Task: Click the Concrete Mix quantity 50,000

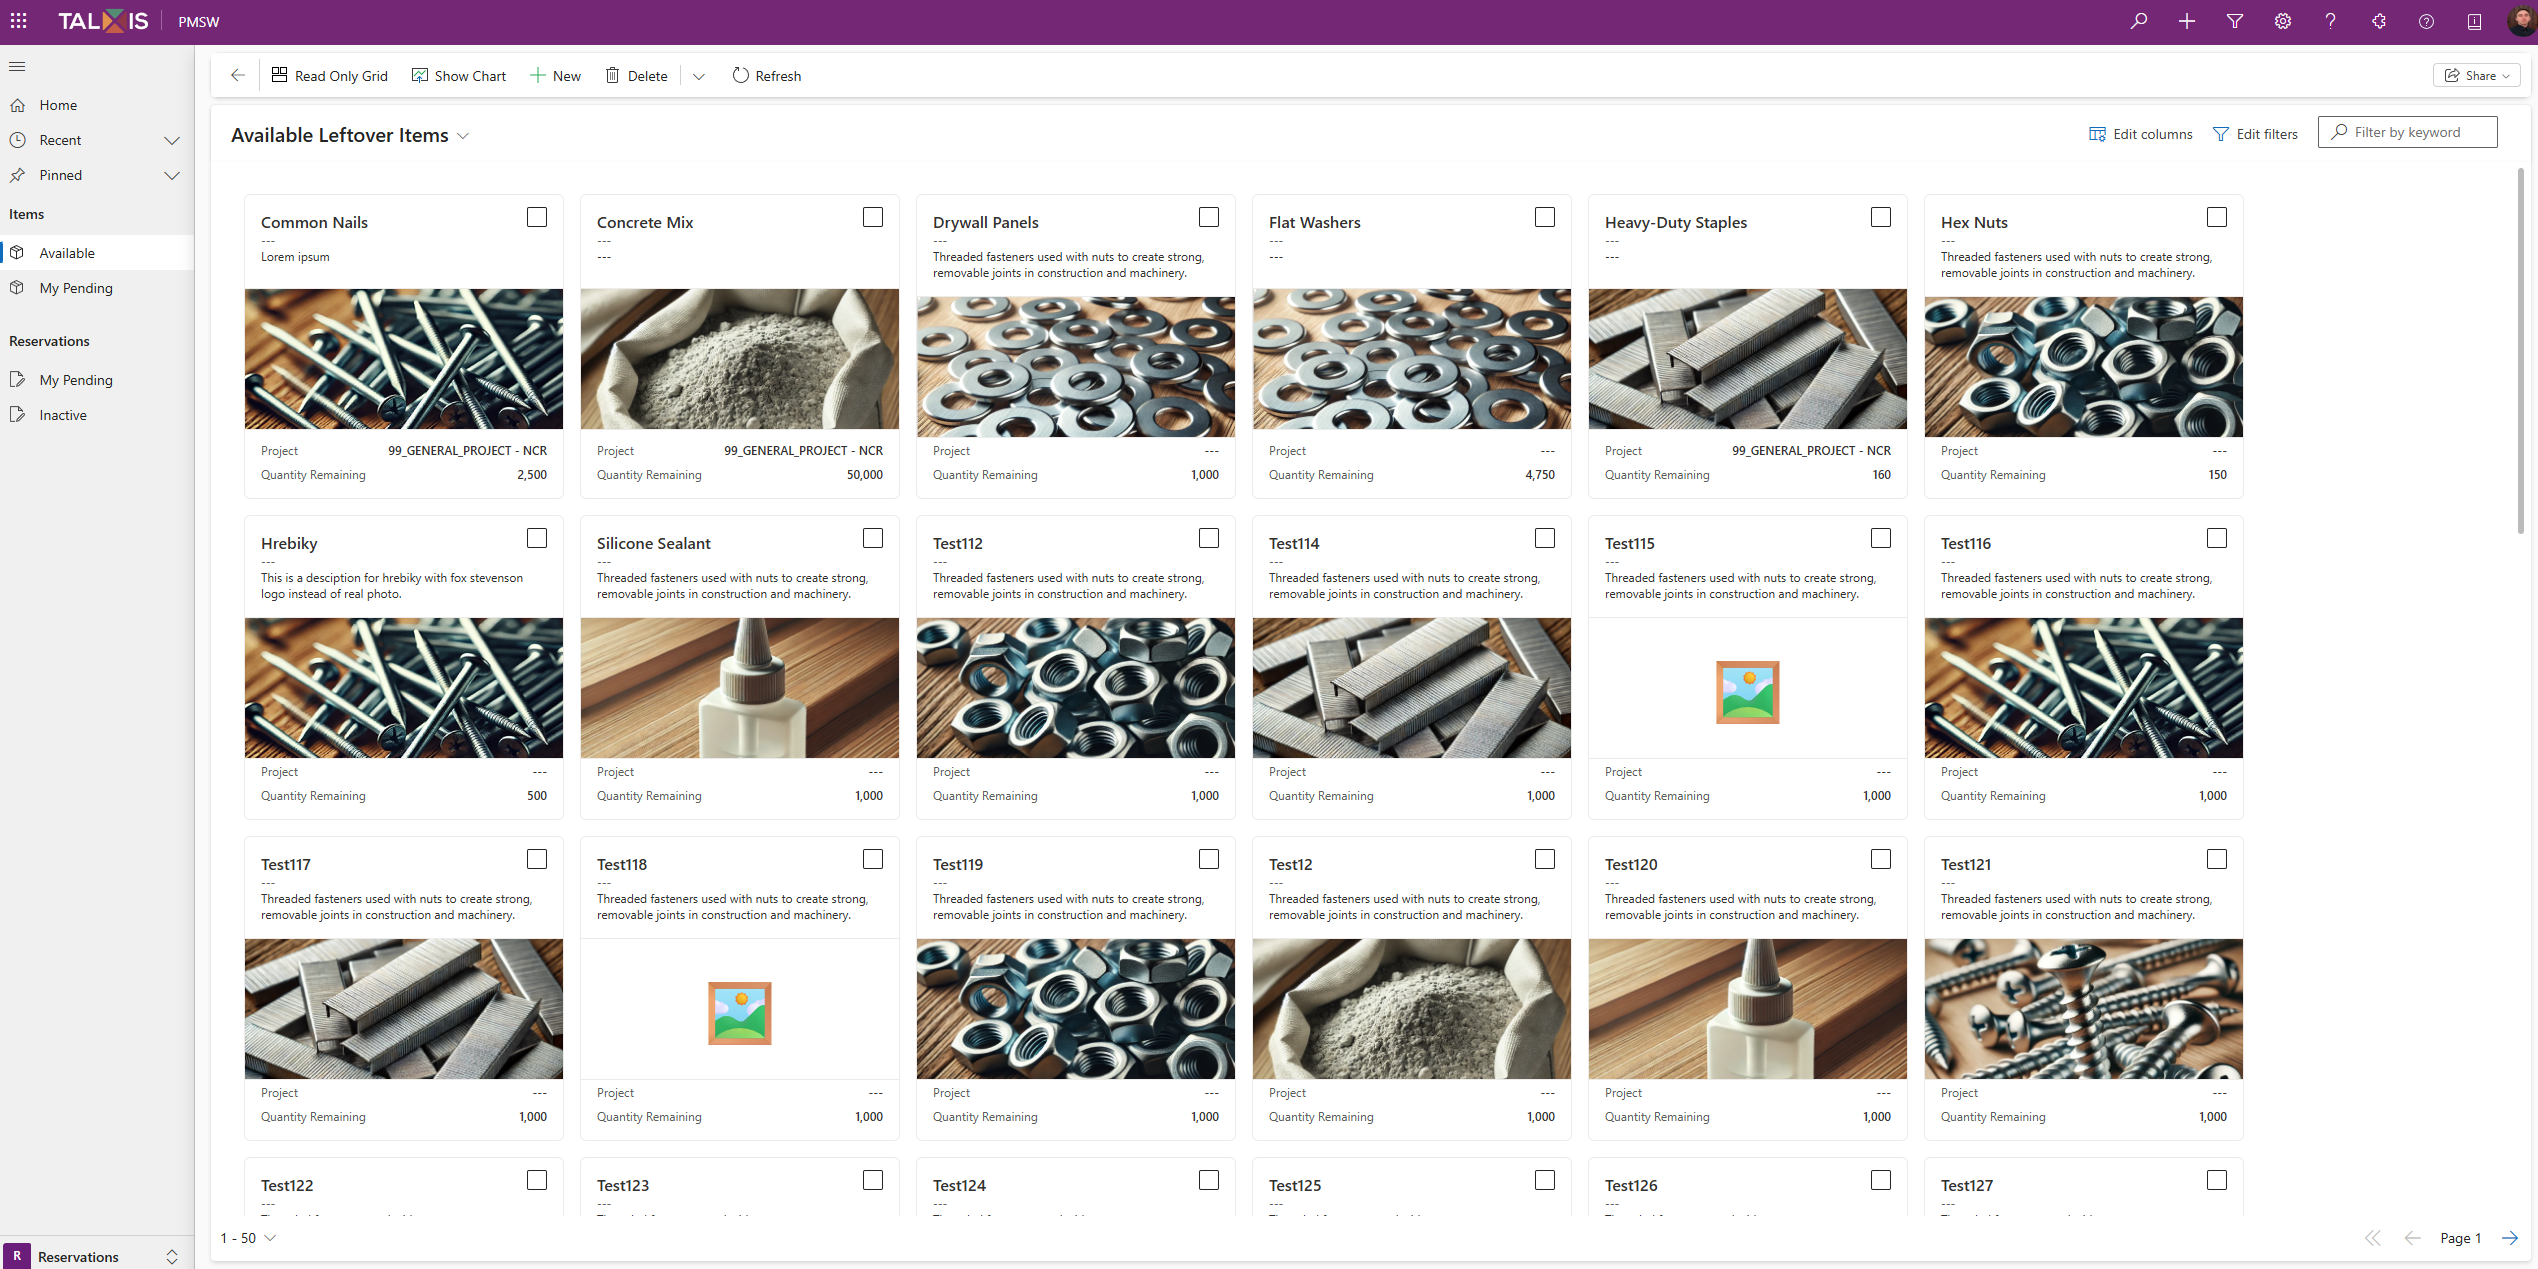Action: 865,475
